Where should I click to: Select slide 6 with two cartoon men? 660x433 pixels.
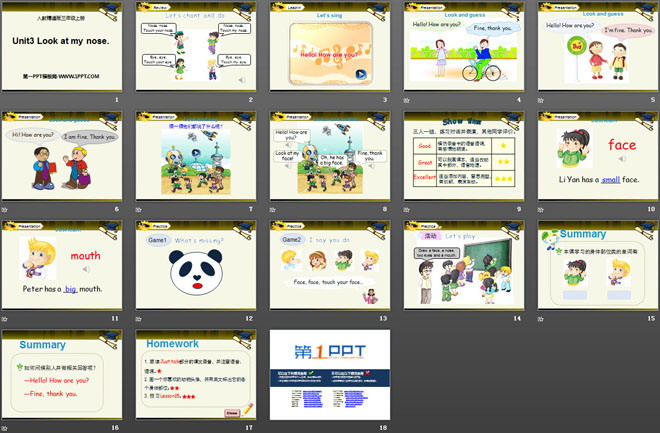click(62, 155)
